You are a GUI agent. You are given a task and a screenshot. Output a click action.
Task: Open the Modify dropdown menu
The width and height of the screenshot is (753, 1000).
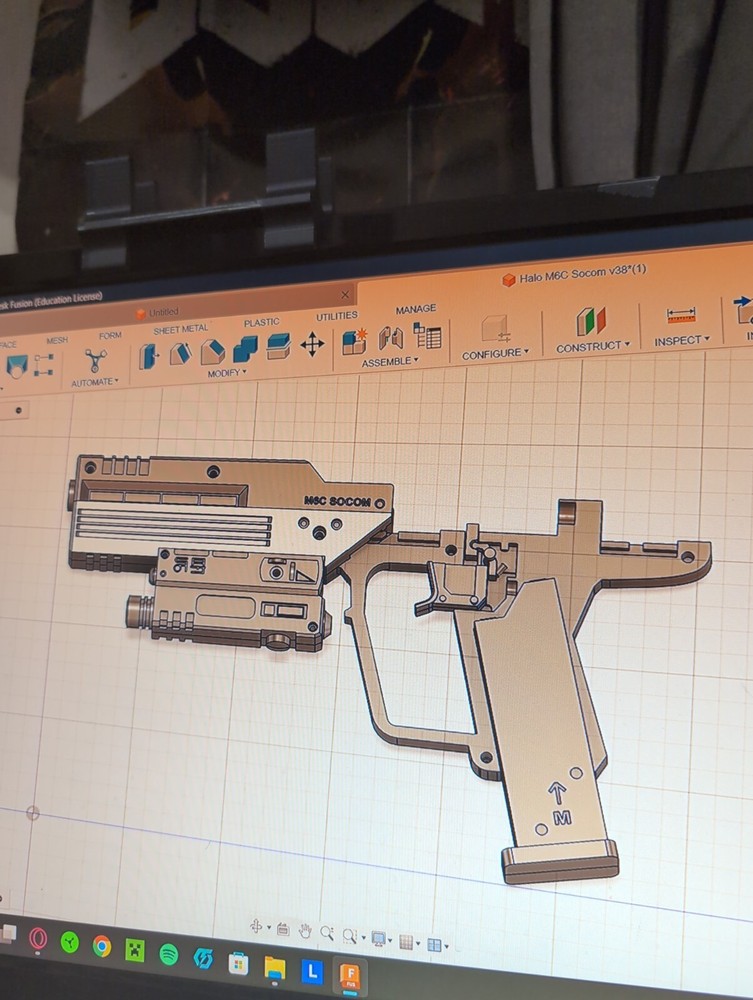(x=226, y=373)
